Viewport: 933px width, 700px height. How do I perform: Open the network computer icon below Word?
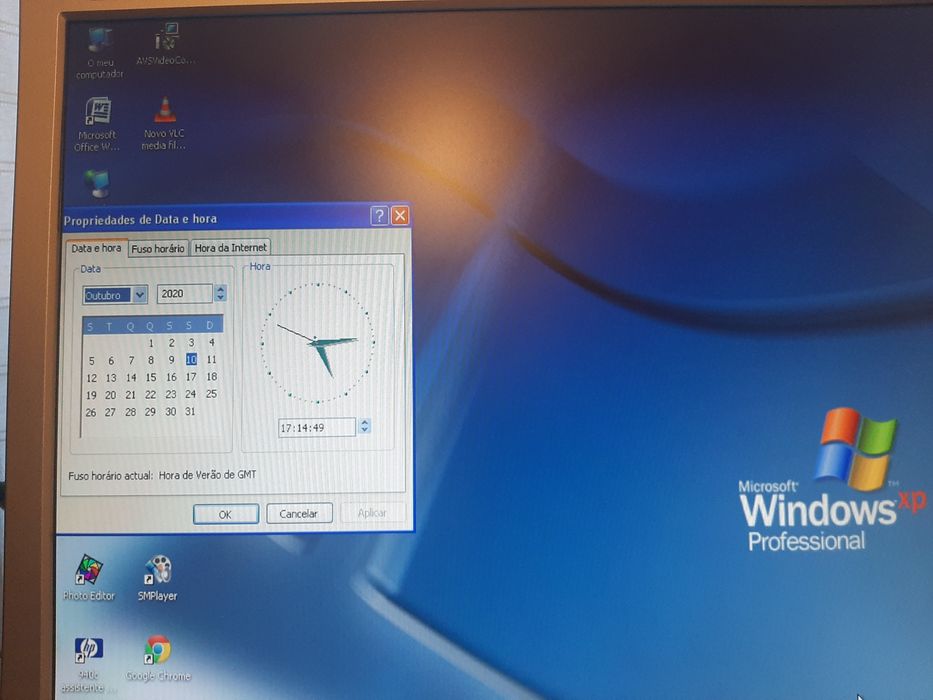(x=98, y=183)
